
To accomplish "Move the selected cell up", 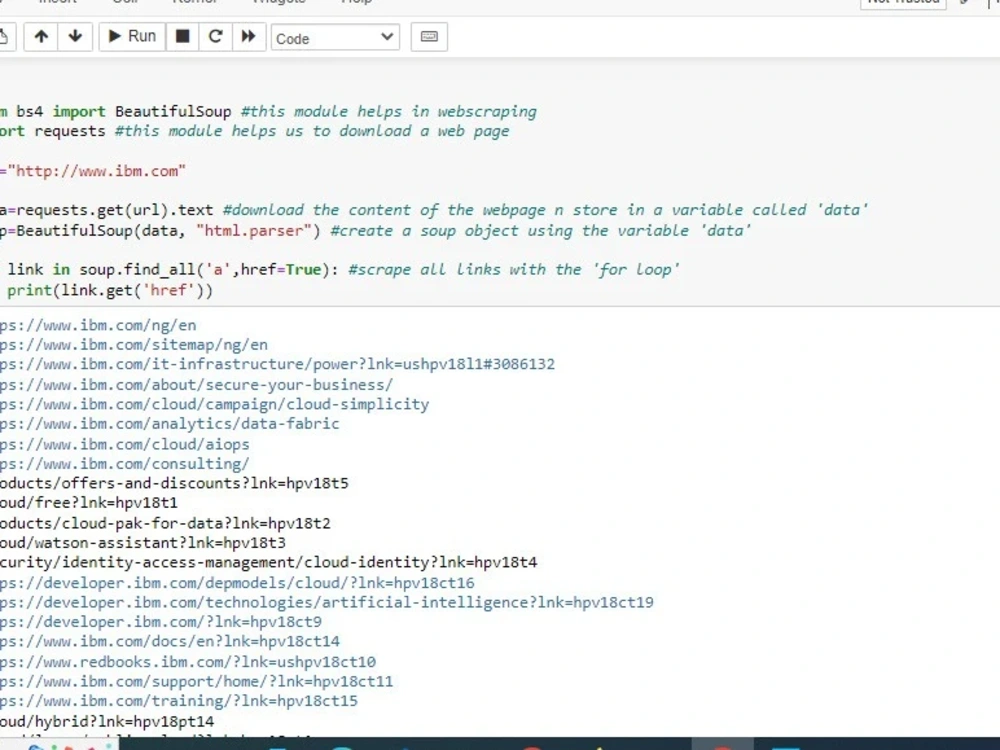I will [41, 36].
